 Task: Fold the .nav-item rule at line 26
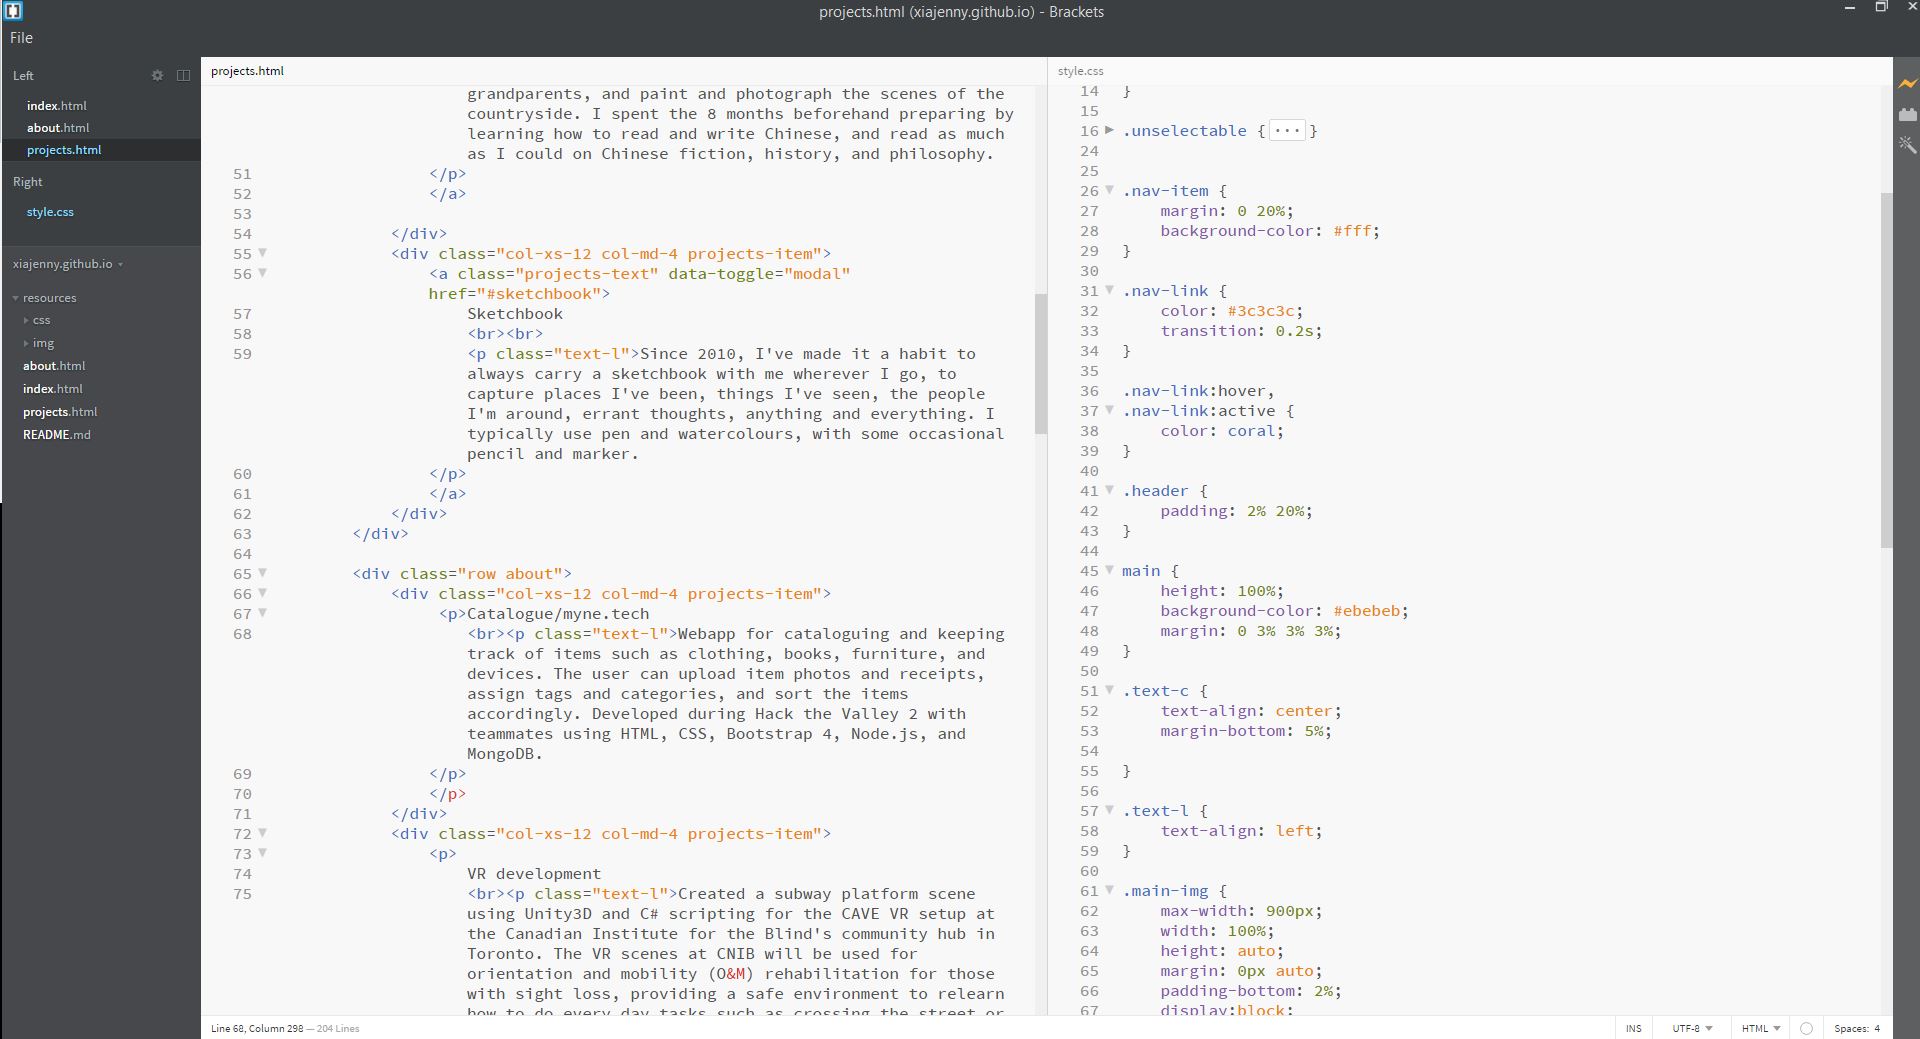click(1109, 190)
